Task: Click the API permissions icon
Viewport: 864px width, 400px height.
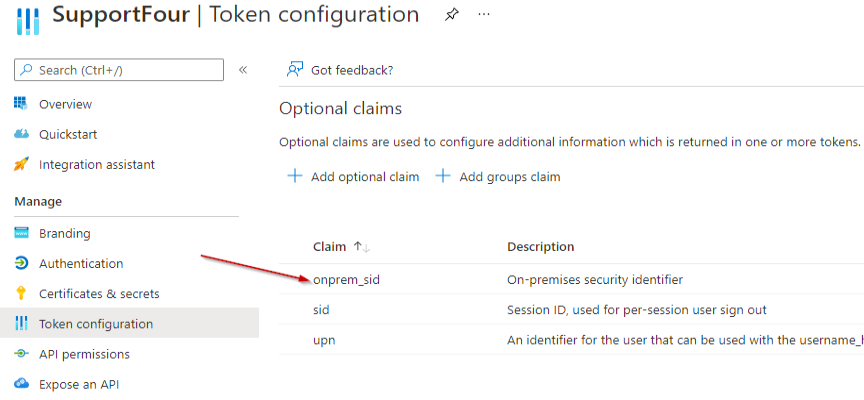Action: 20,354
